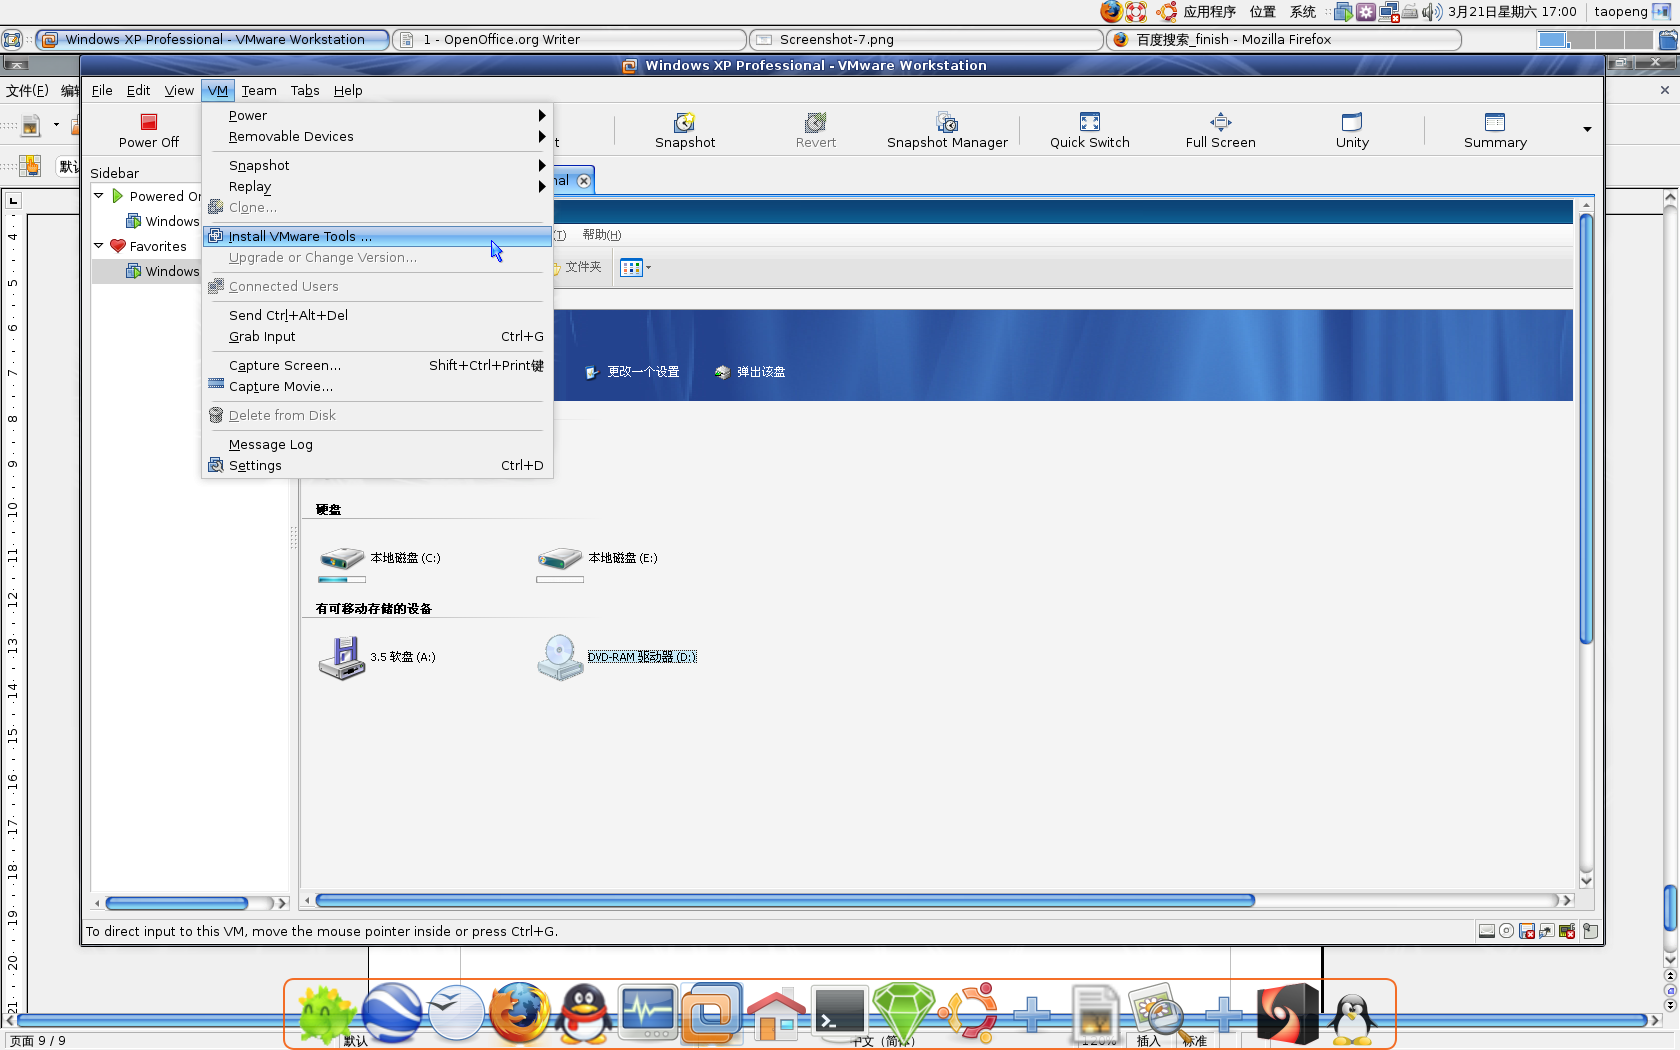
Task: Collapse the Favorites tree group
Action: pyautogui.click(x=99, y=246)
